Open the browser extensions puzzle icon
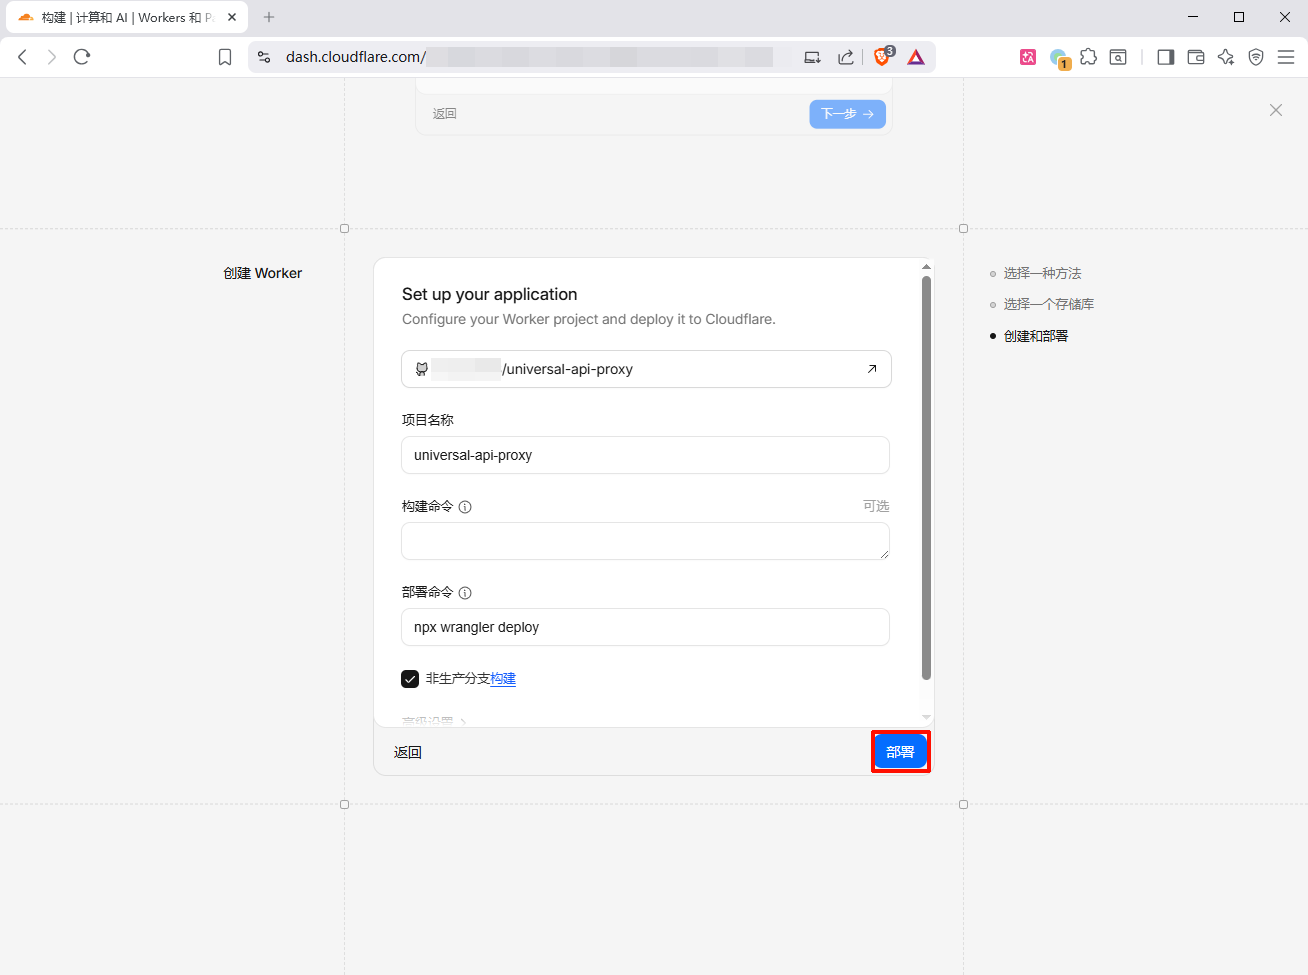Viewport: 1308px width, 975px height. tap(1088, 57)
